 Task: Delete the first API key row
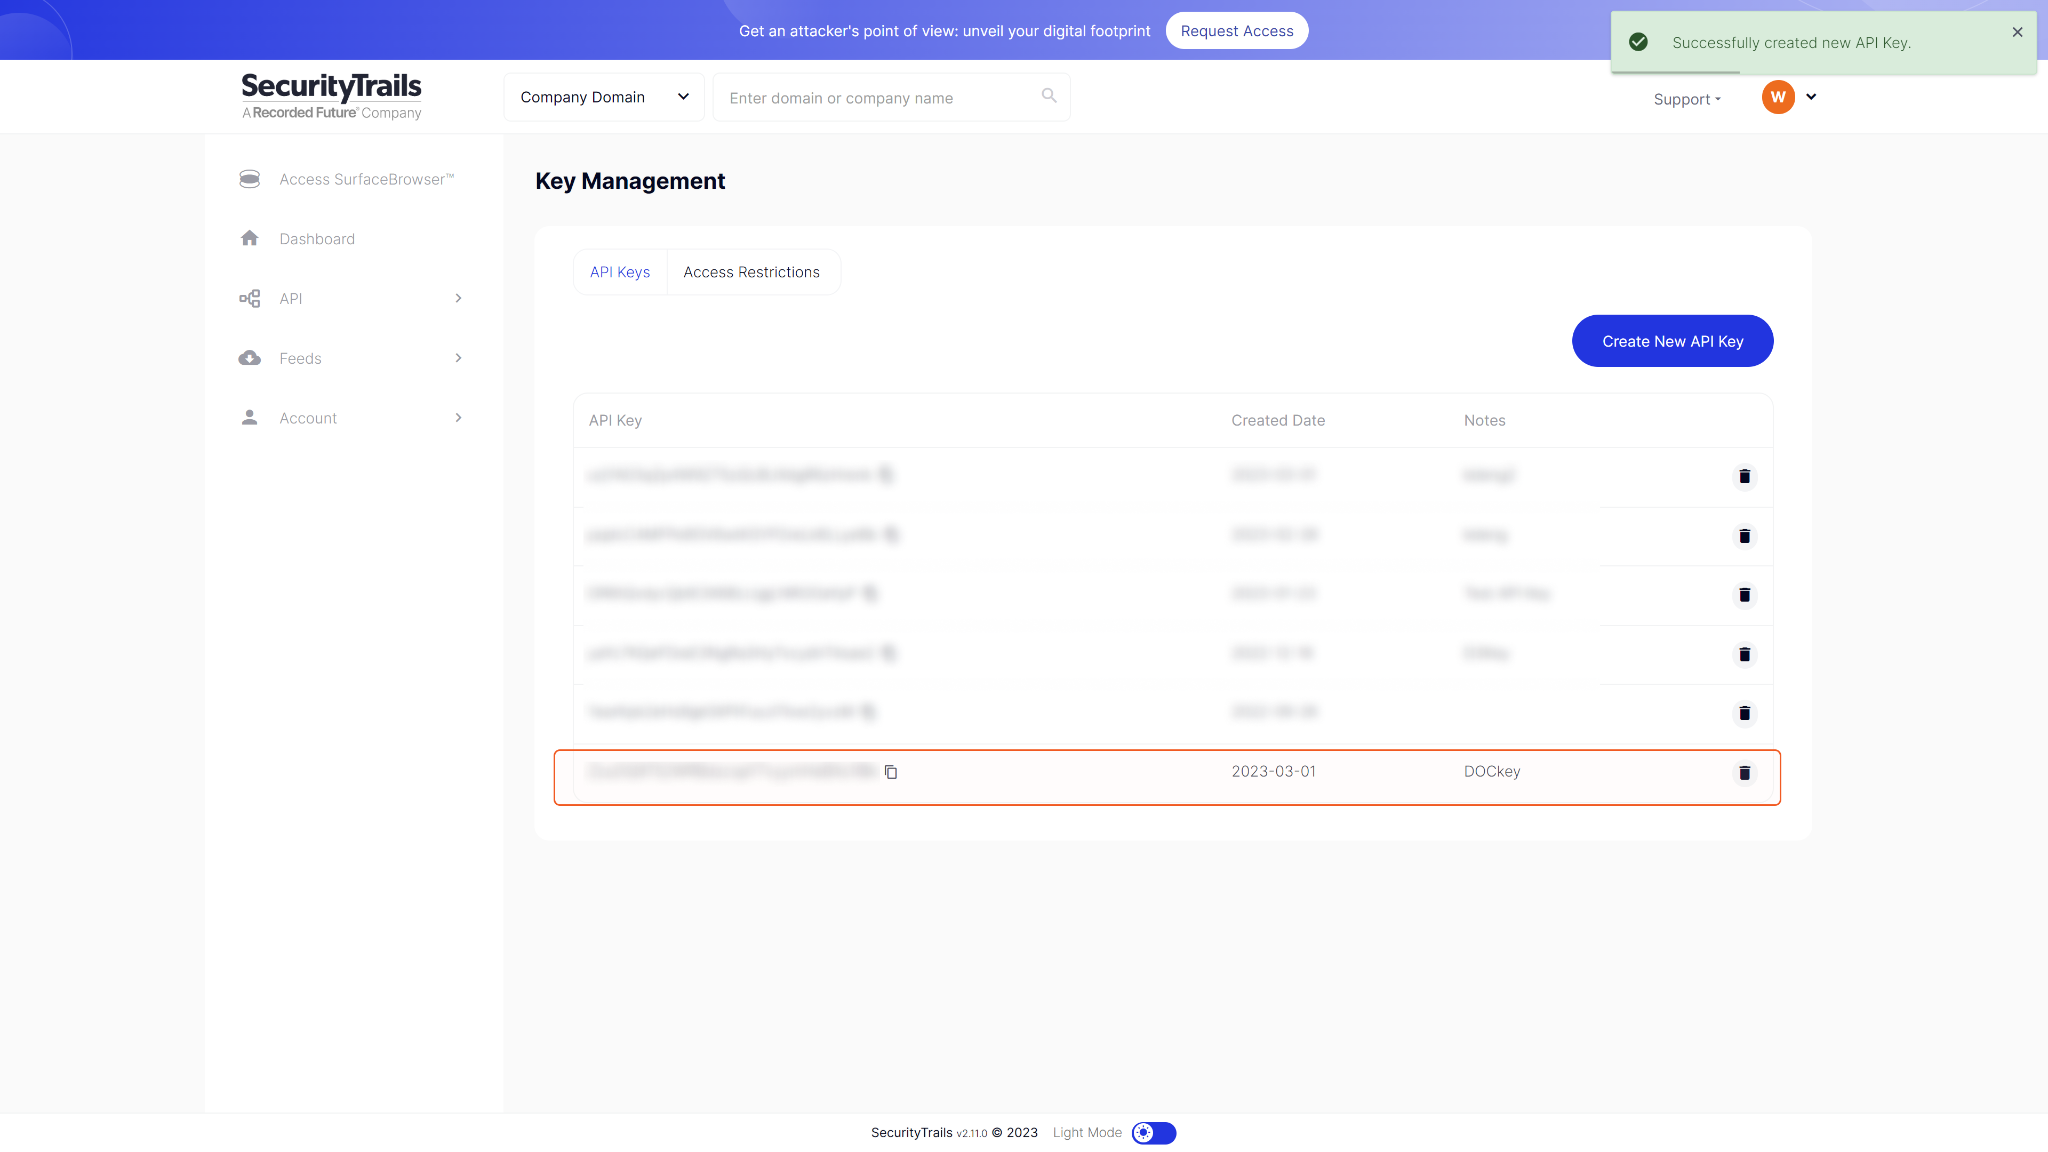click(x=1744, y=476)
